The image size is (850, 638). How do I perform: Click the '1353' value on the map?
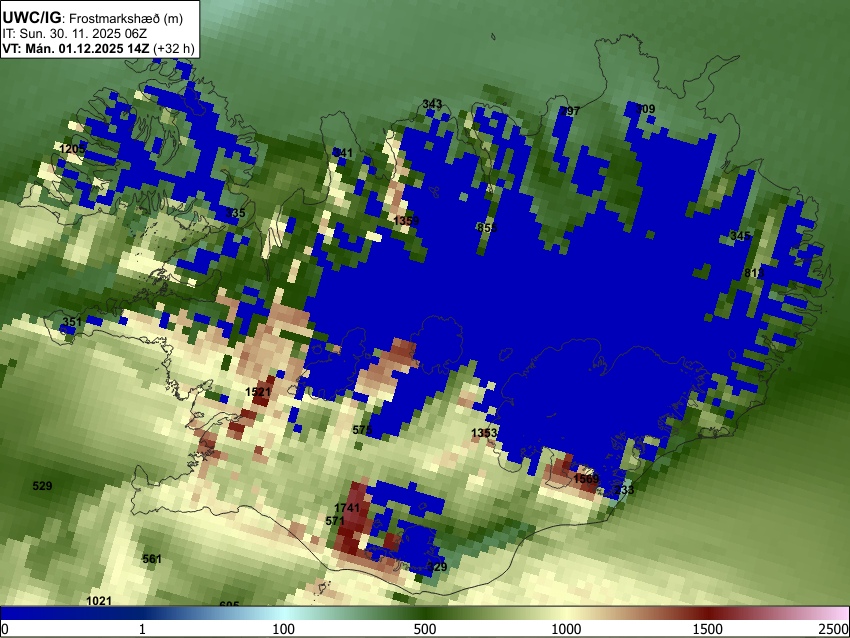coord(484,433)
